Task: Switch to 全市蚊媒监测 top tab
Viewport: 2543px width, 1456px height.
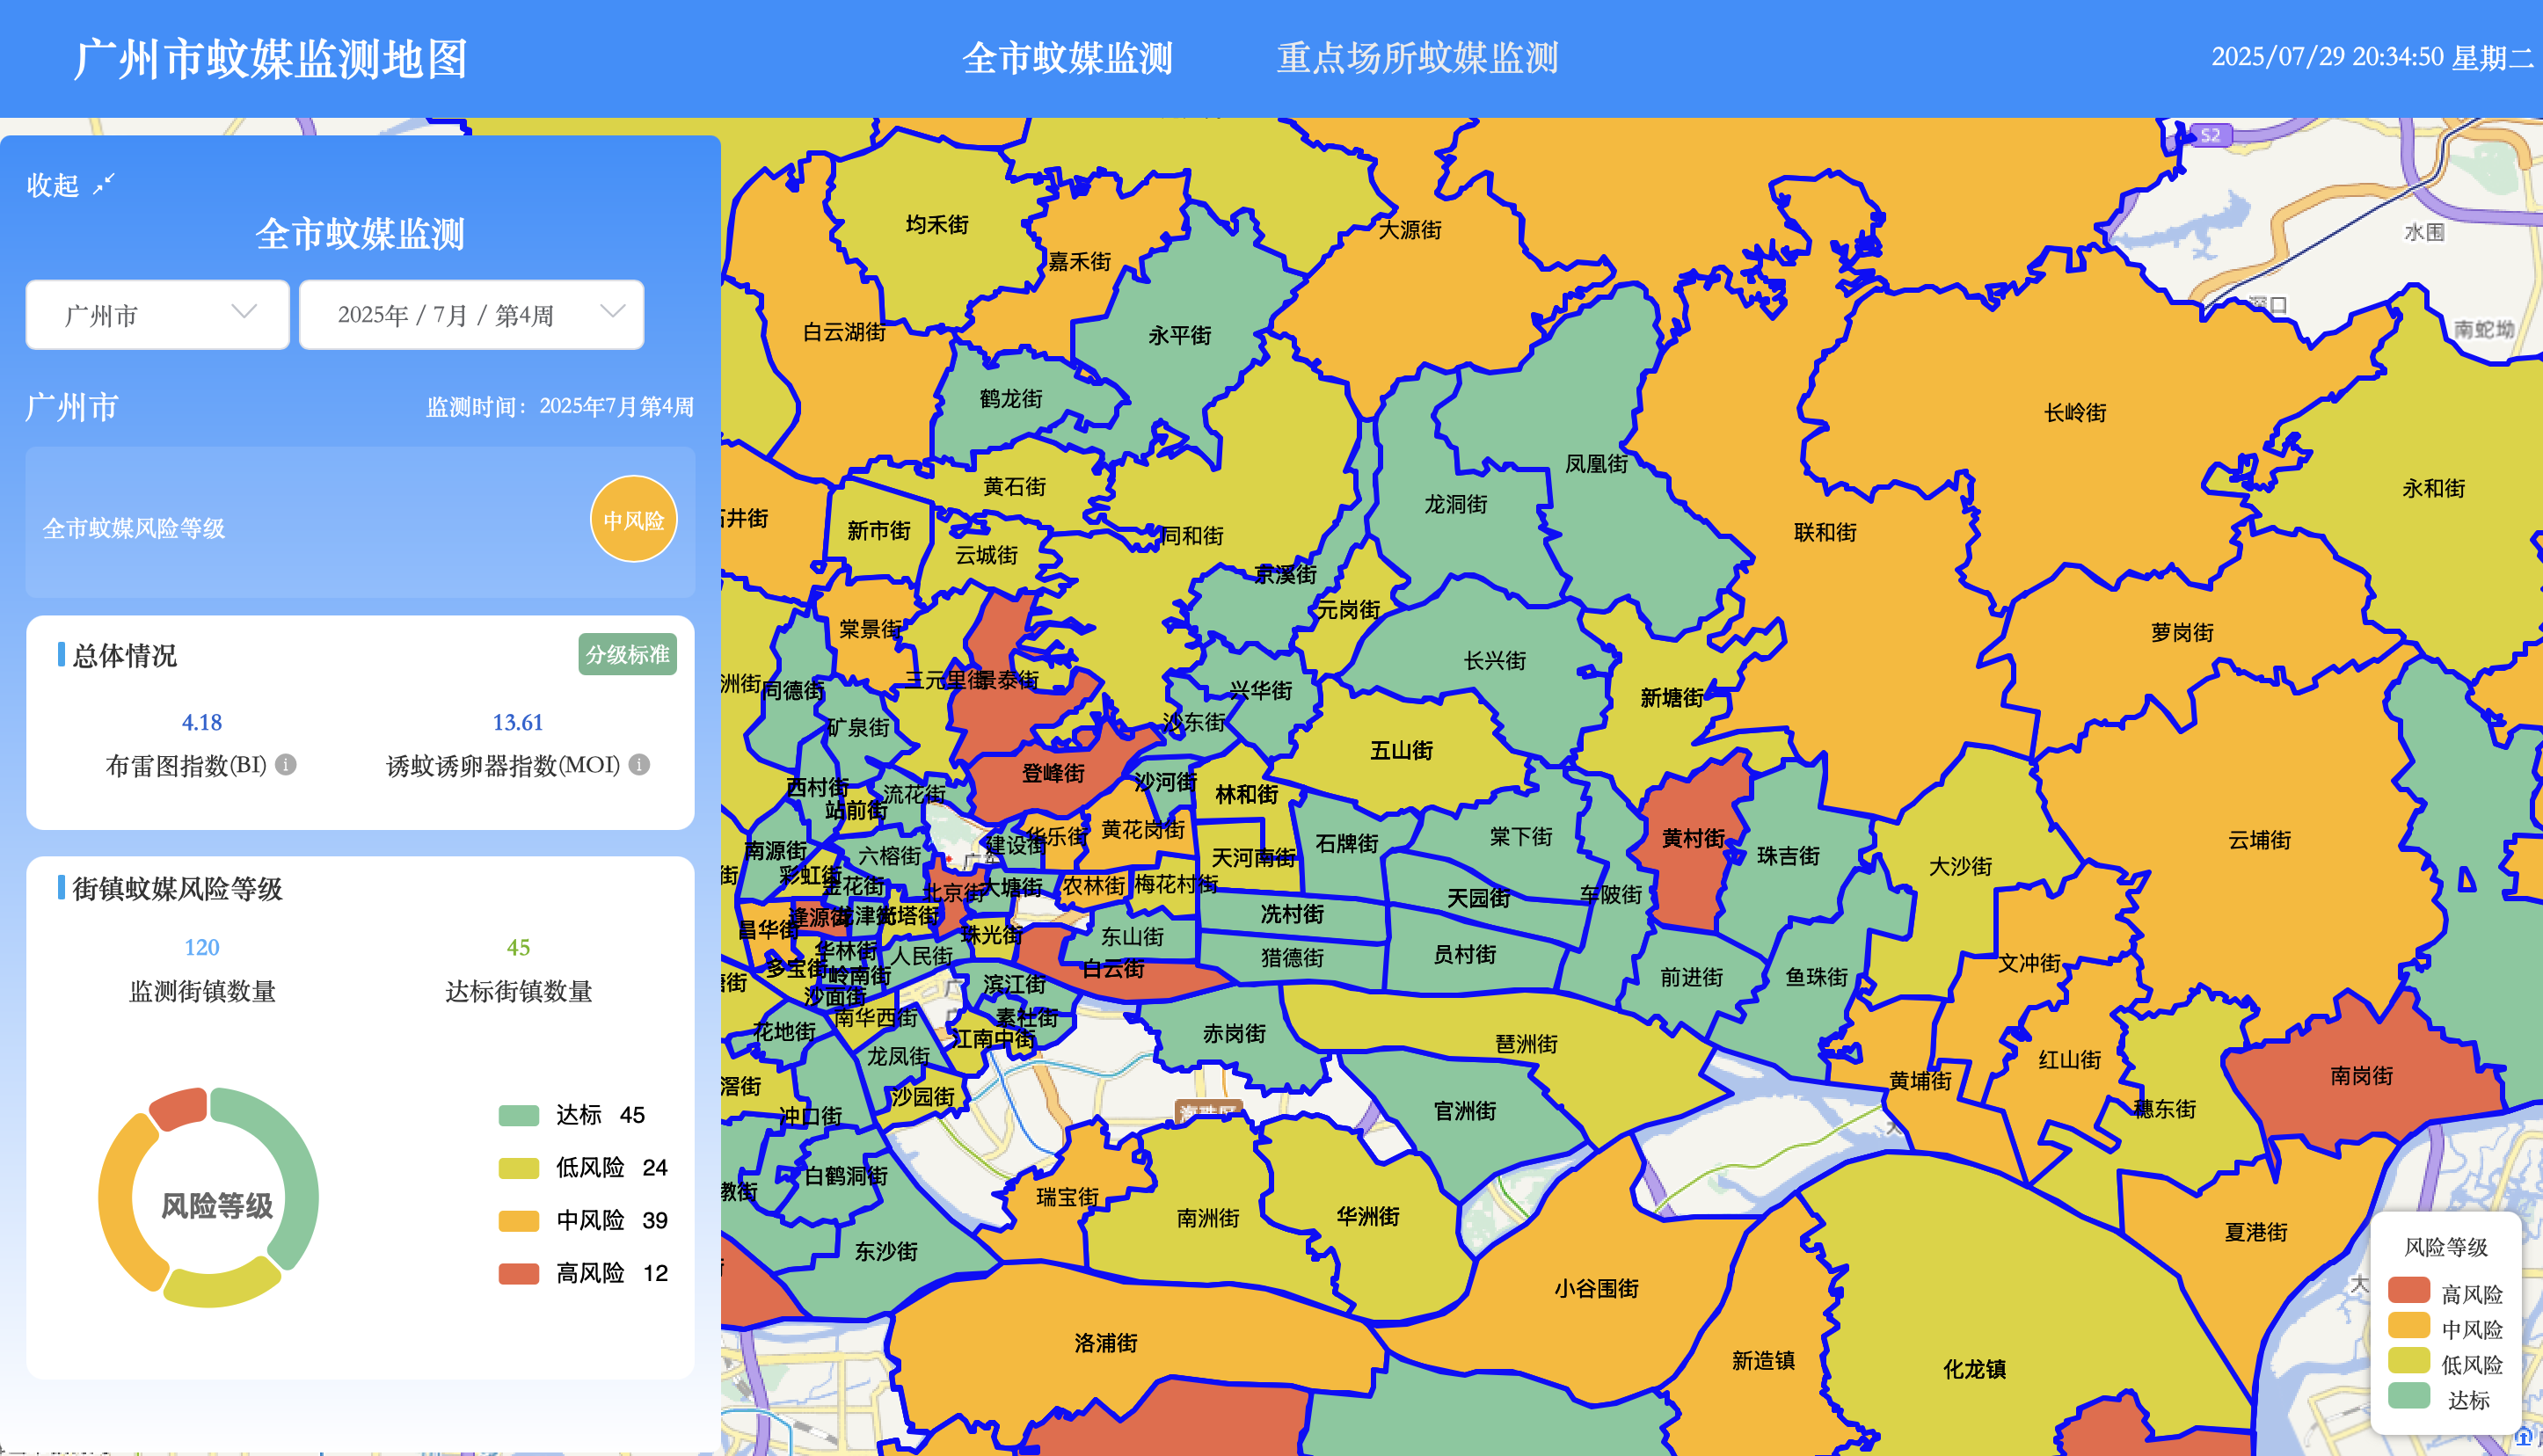Action: [x=1067, y=58]
